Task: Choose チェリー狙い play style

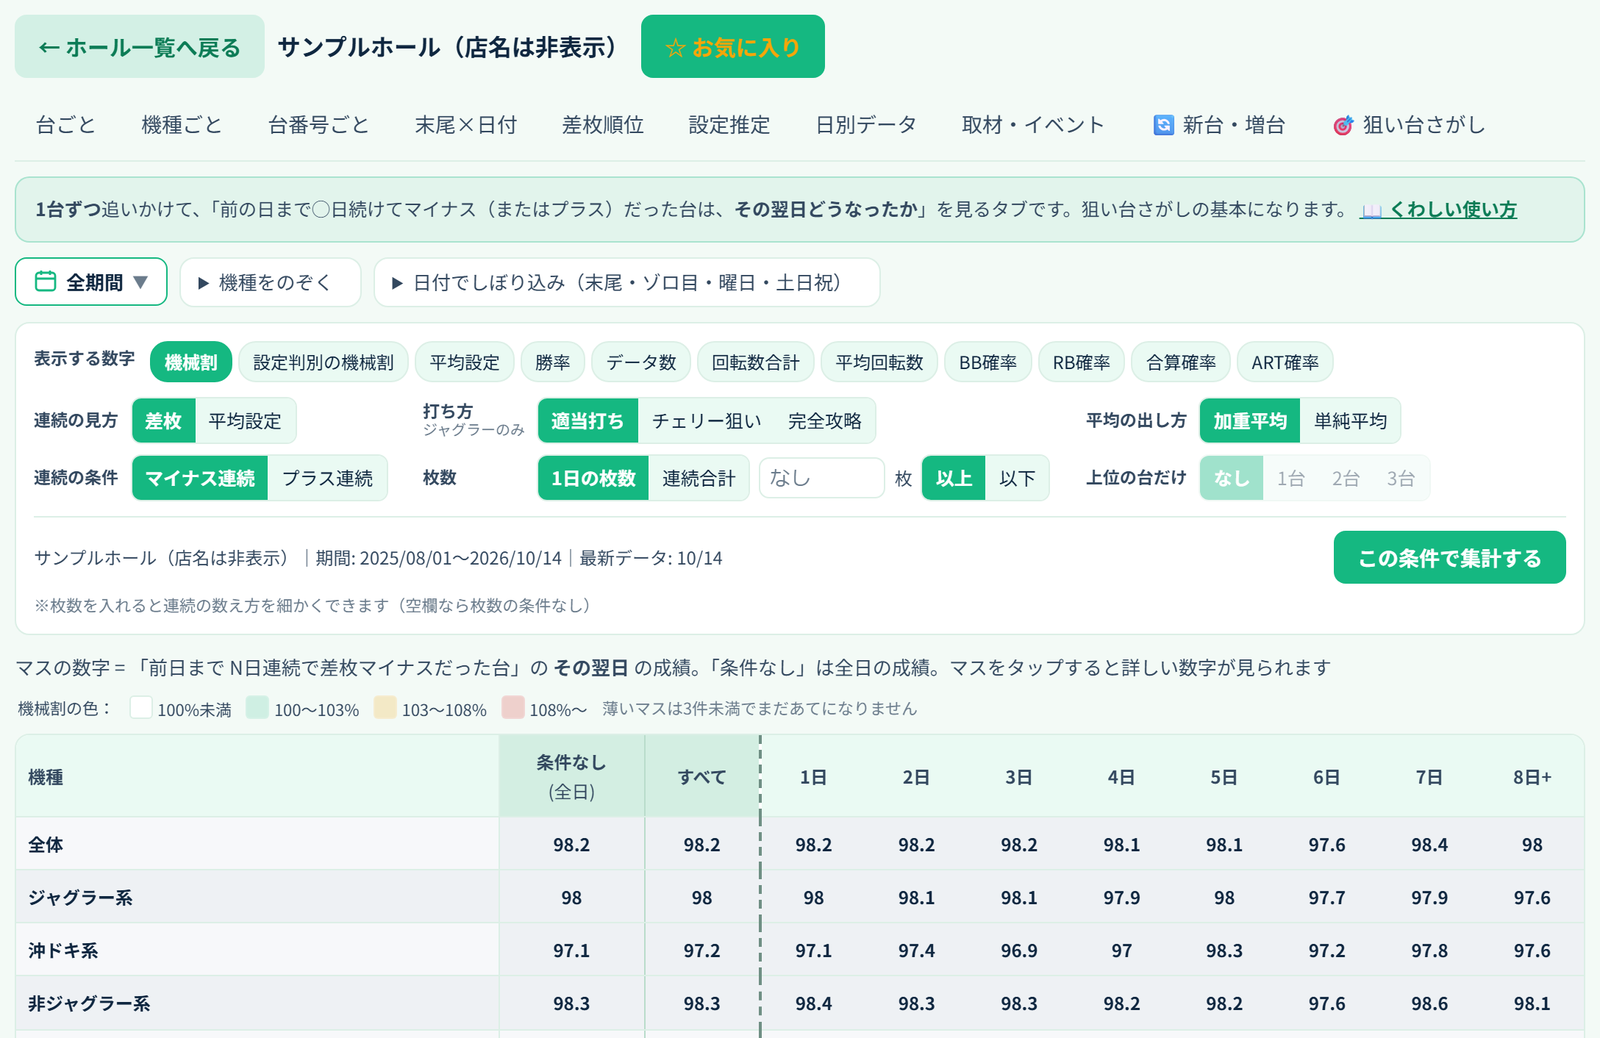Action: [707, 421]
